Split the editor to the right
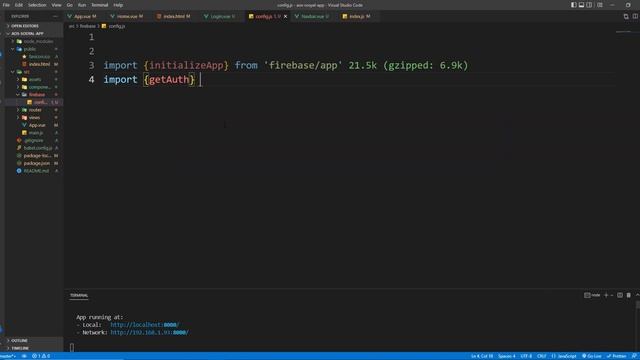Viewport: 640px width, 360px height. tap(635, 16)
